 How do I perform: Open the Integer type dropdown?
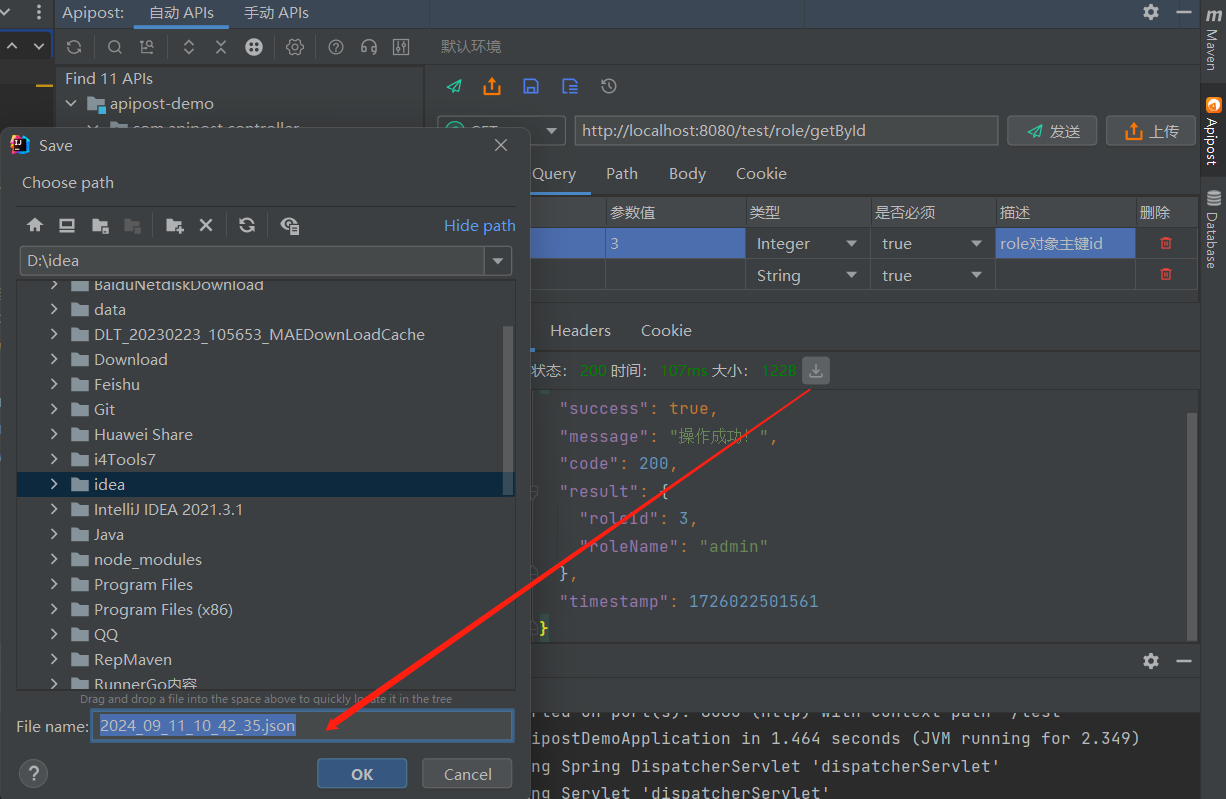(851, 244)
